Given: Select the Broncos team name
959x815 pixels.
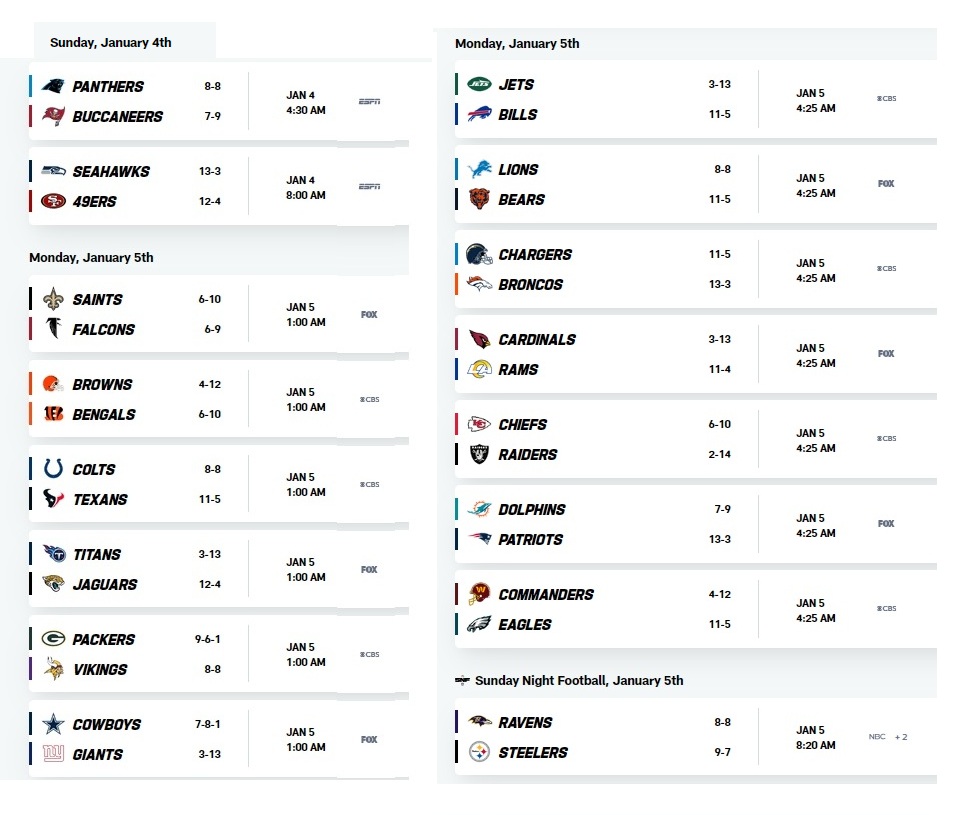Looking at the screenshot, I should click(530, 284).
